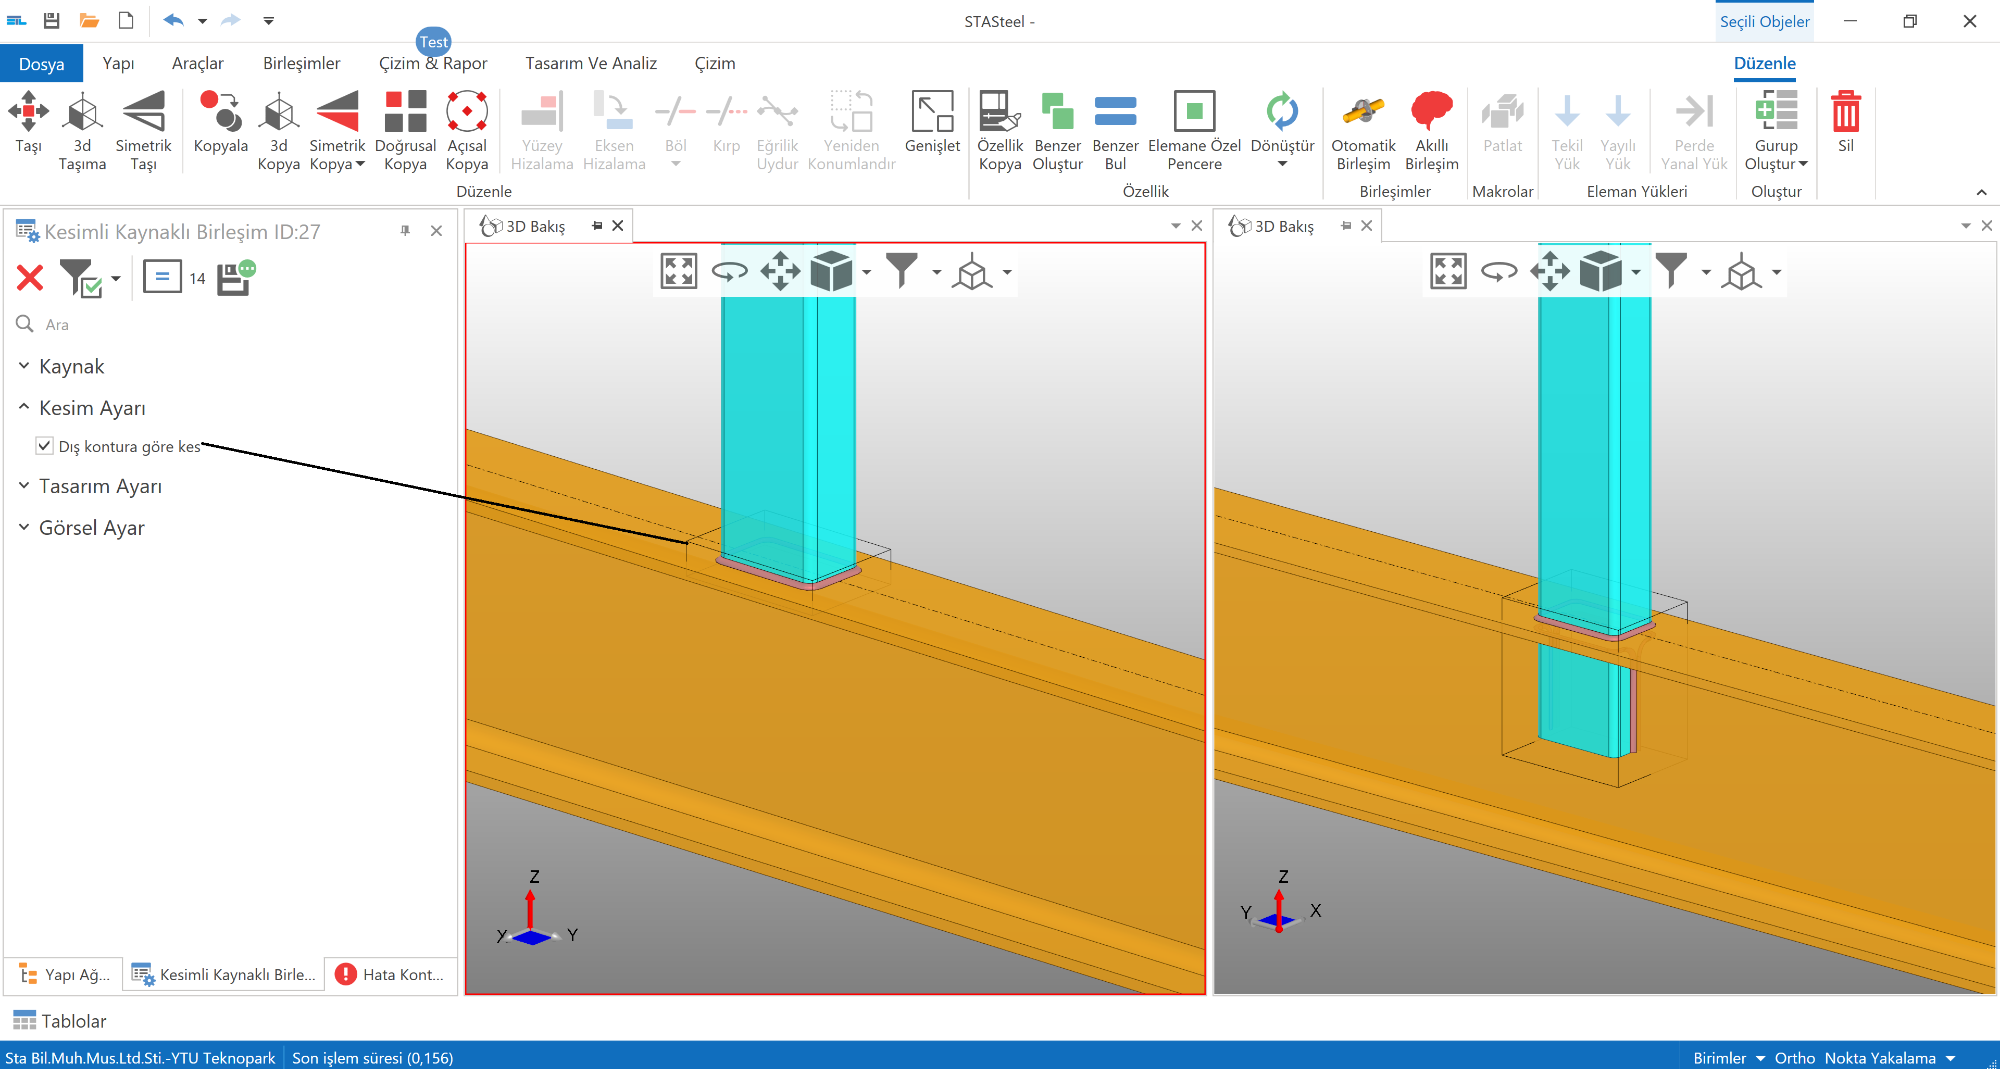2000x1069 pixels.
Task: Click the Benzer Bul tool
Action: [1115, 112]
